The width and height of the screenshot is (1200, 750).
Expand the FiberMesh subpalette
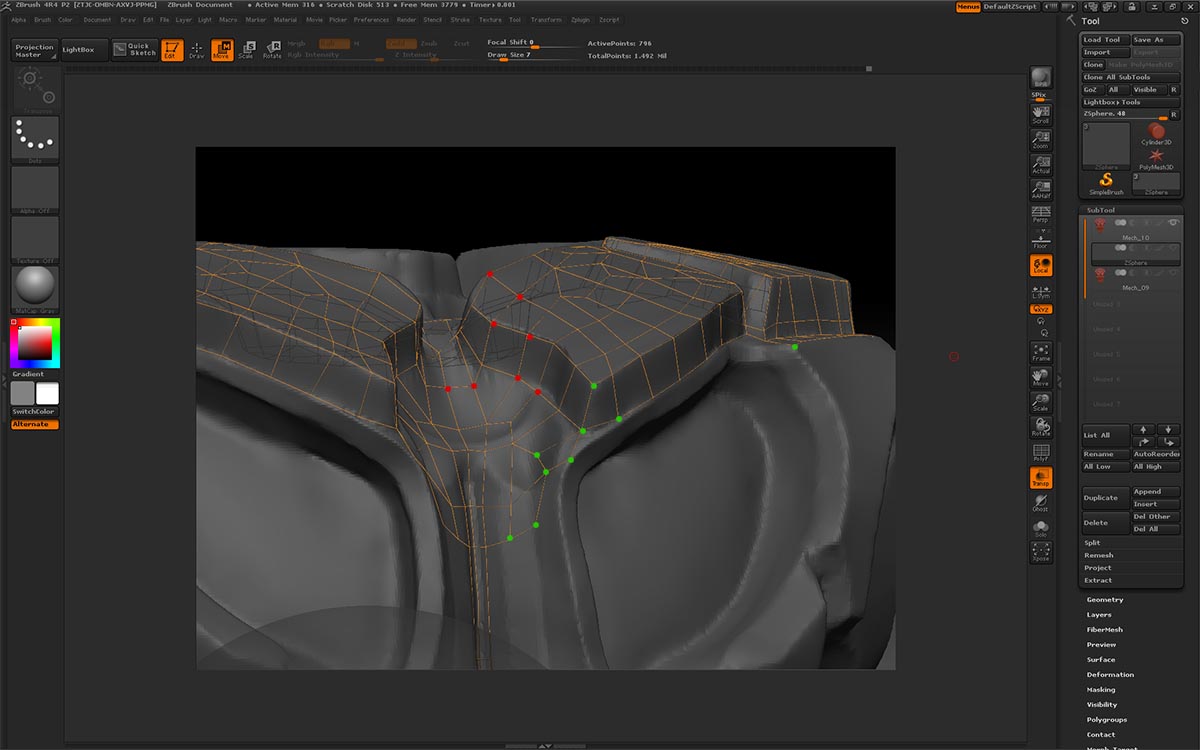click(x=1105, y=630)
